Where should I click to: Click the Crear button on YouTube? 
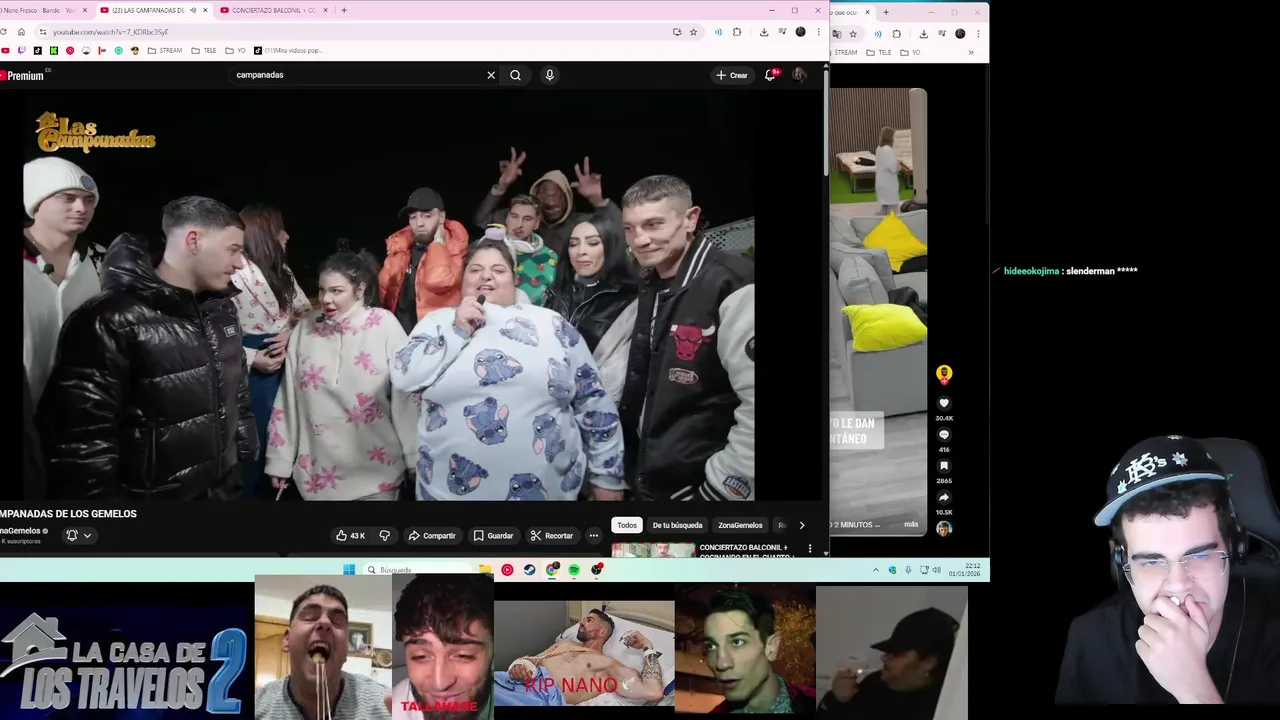click(x=732, y=75)
